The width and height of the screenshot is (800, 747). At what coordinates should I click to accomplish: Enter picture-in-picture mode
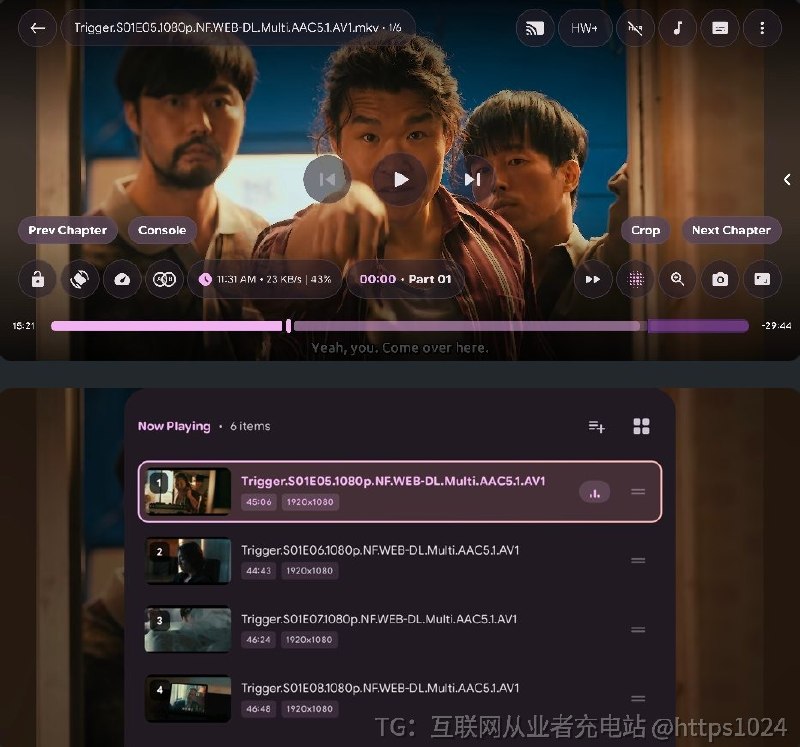[762, 279]
